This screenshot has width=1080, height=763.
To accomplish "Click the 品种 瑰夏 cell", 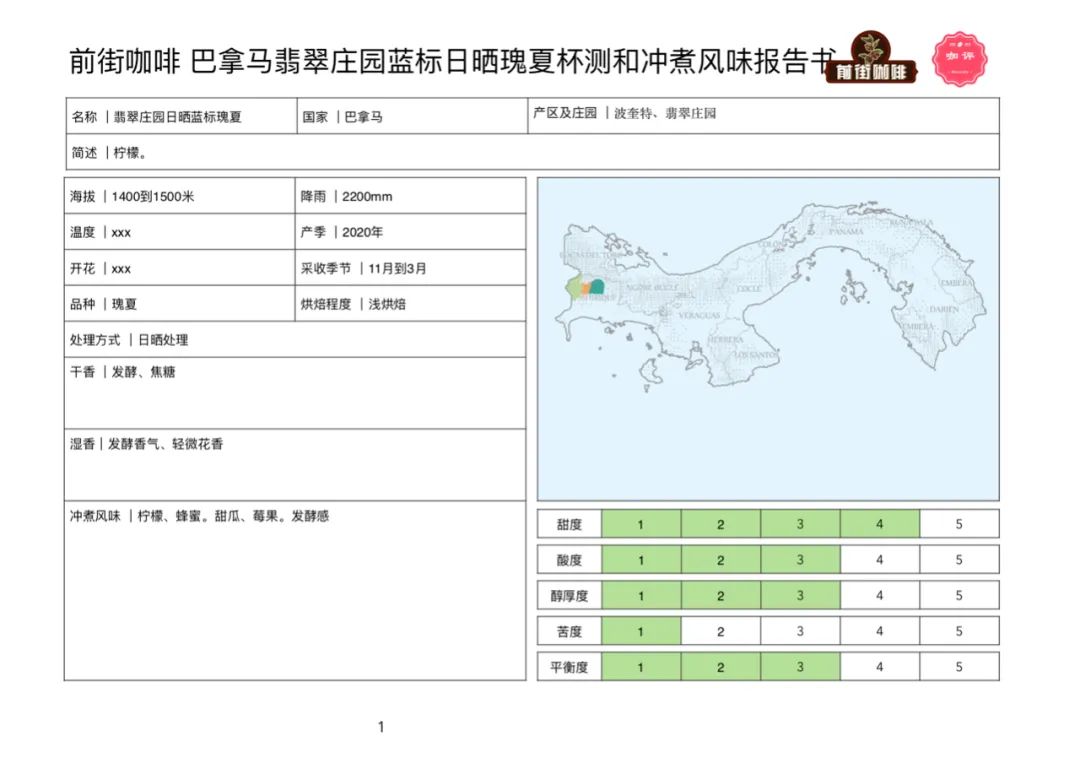I will click(180, 304).
